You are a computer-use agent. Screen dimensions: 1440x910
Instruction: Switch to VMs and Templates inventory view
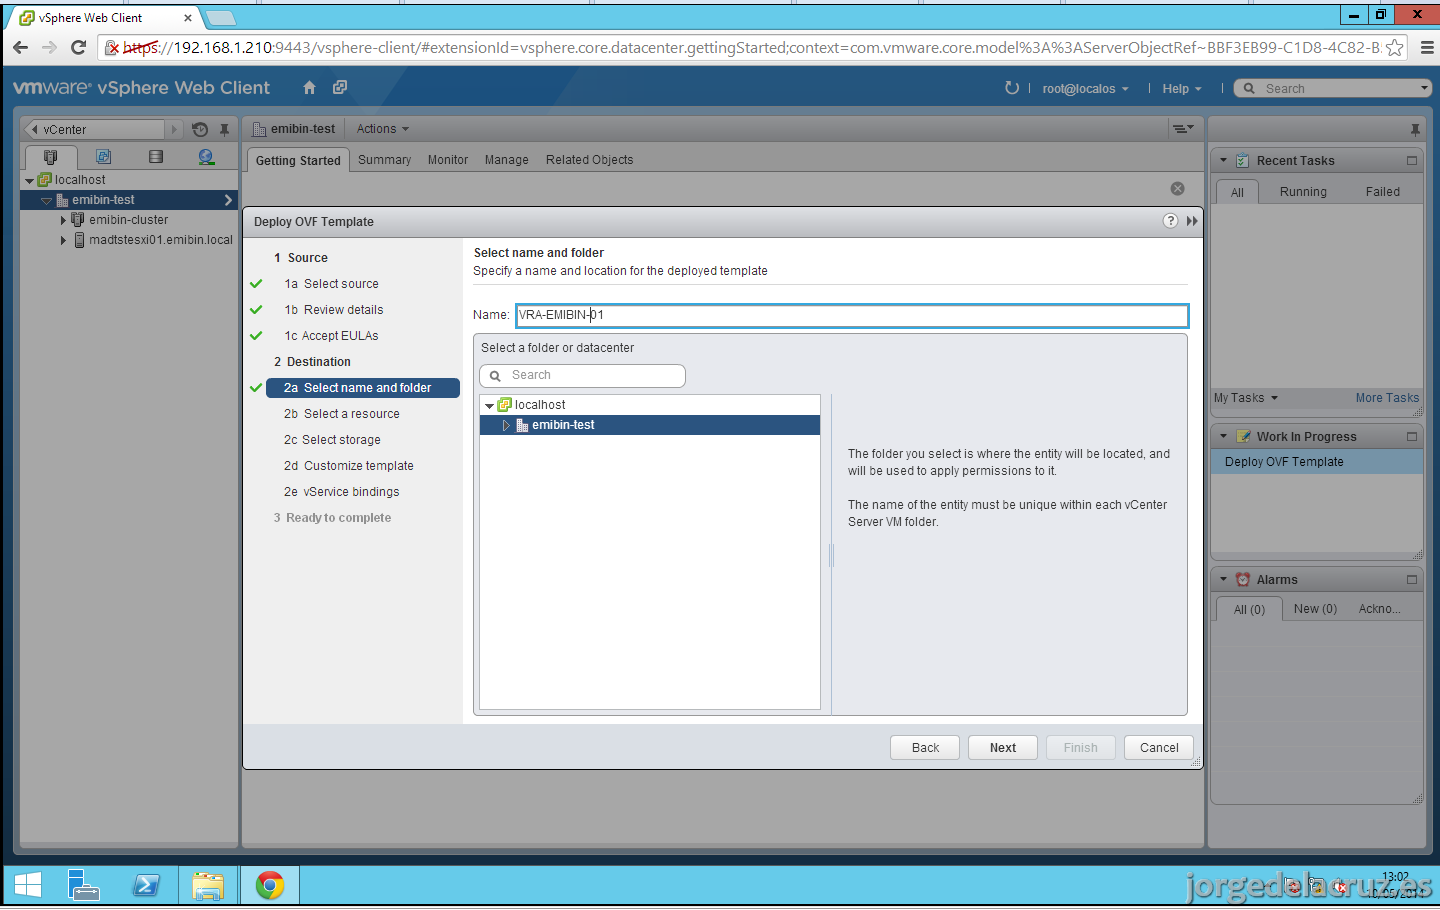(103, 157)
